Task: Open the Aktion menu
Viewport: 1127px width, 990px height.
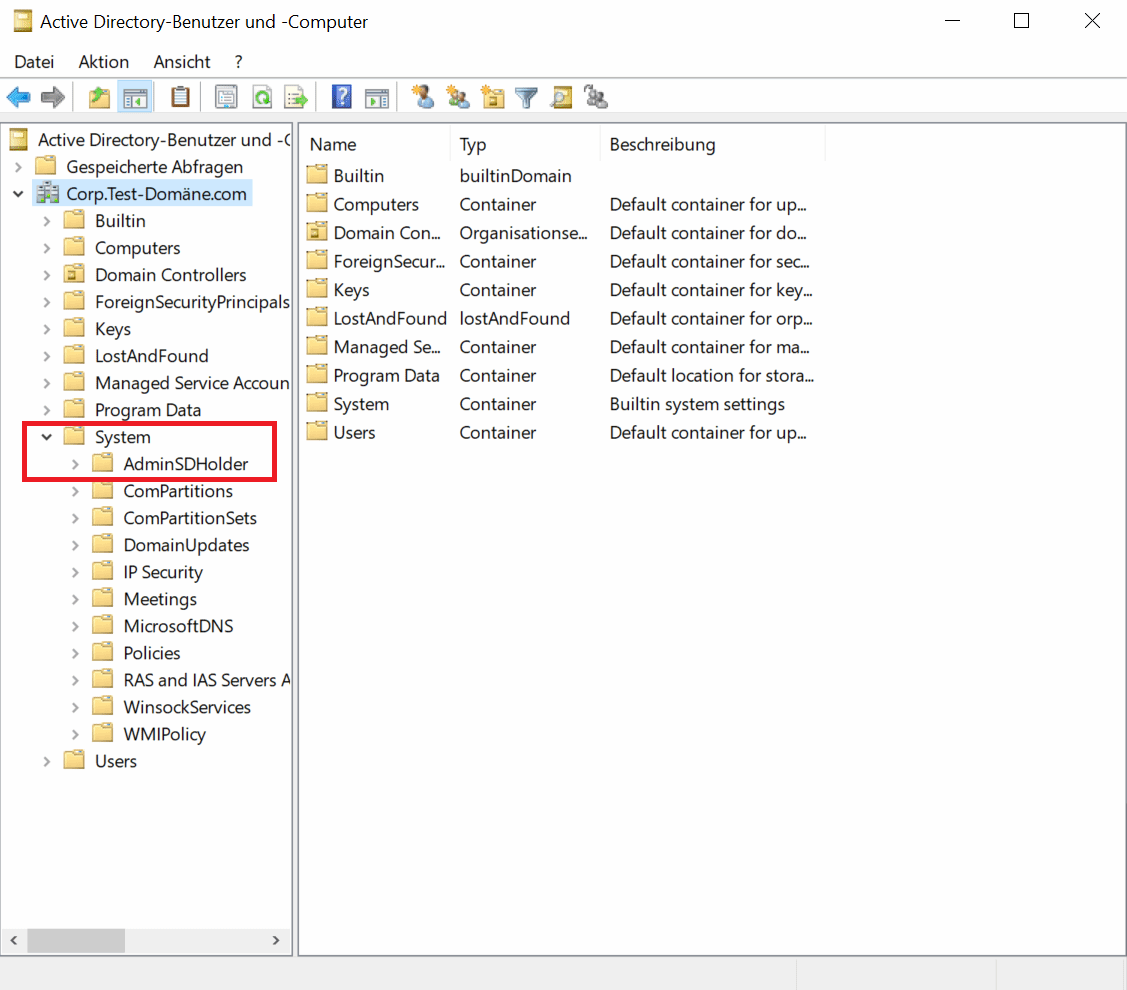Action: (103, 62)
